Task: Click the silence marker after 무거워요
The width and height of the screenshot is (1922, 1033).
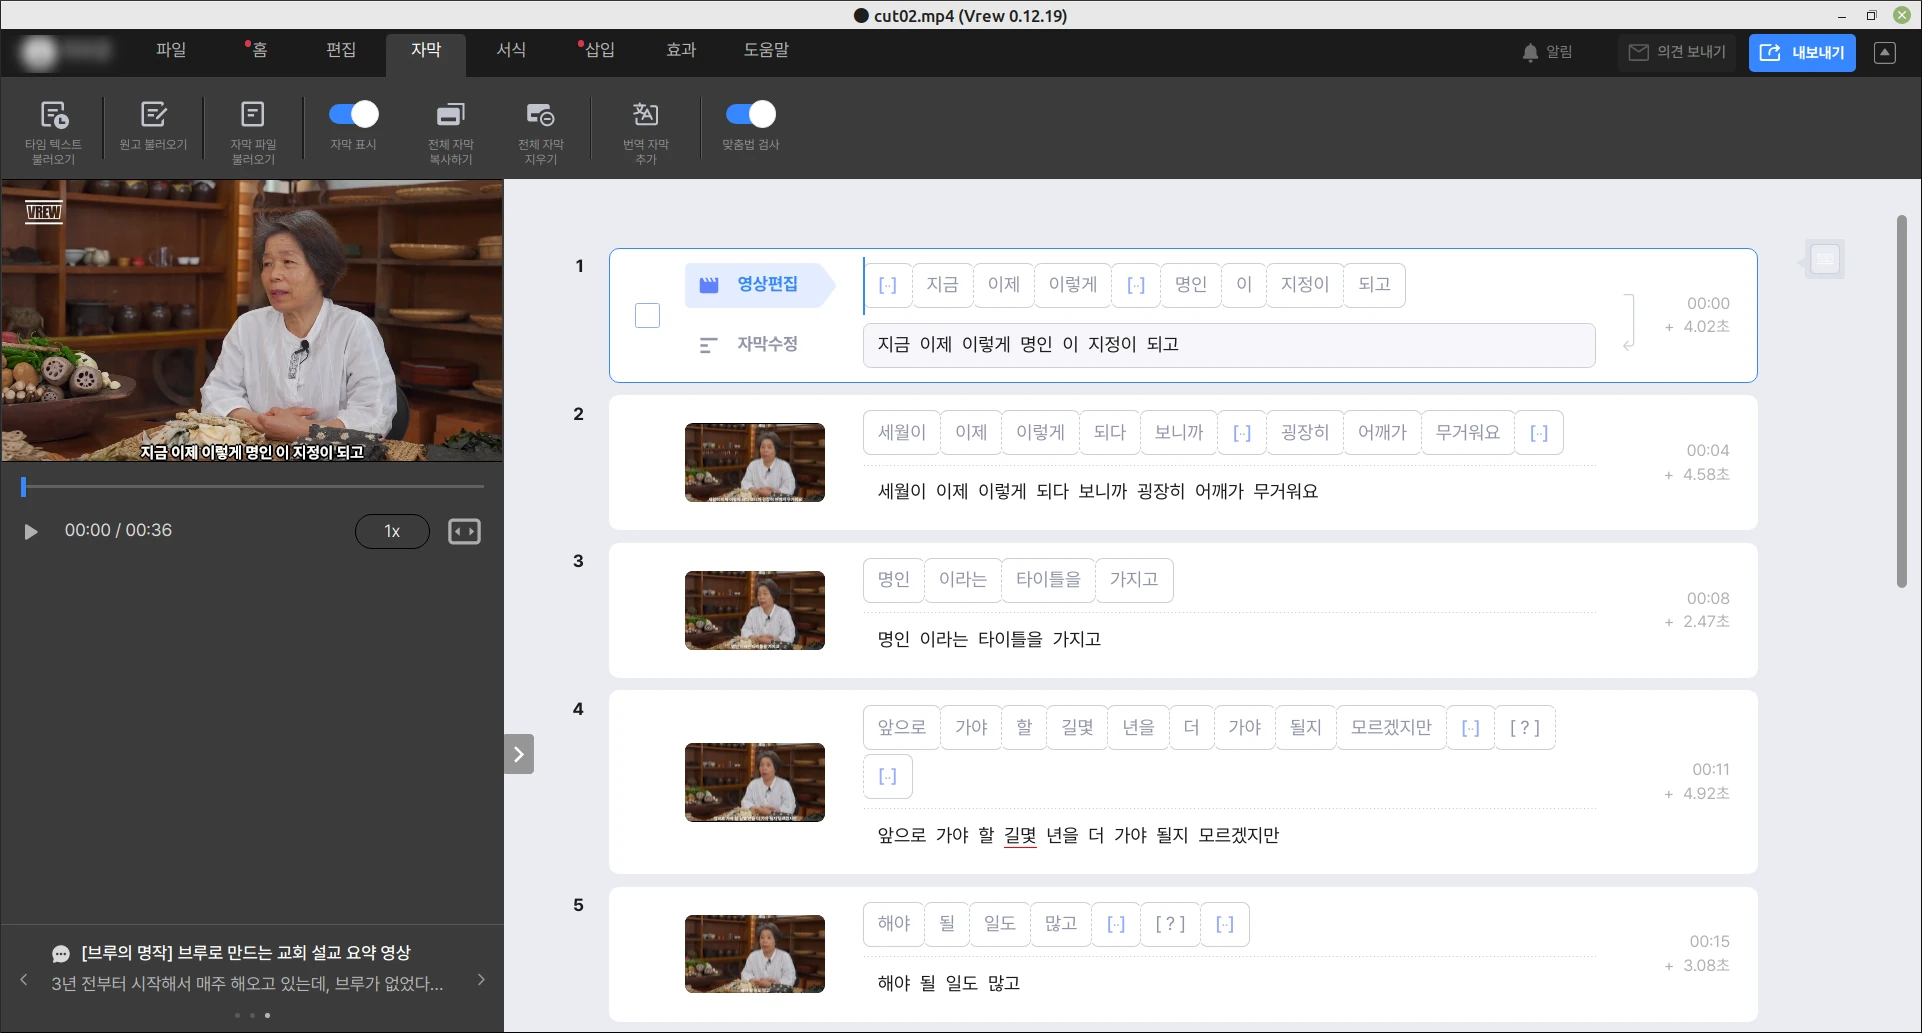Action: 1539,433
